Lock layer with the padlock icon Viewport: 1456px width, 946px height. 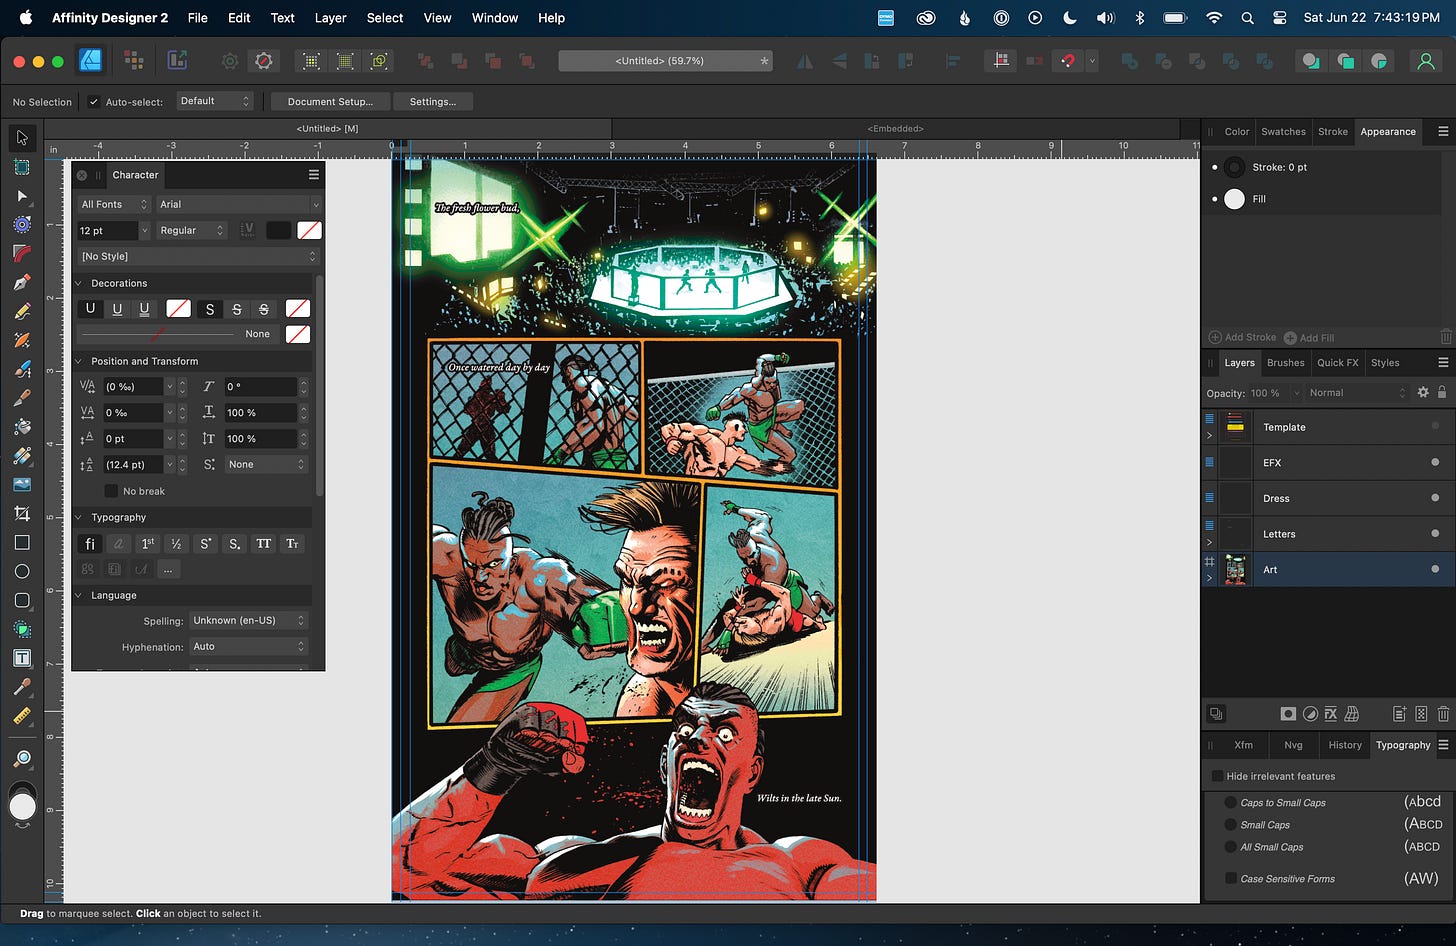point(1442,393)
